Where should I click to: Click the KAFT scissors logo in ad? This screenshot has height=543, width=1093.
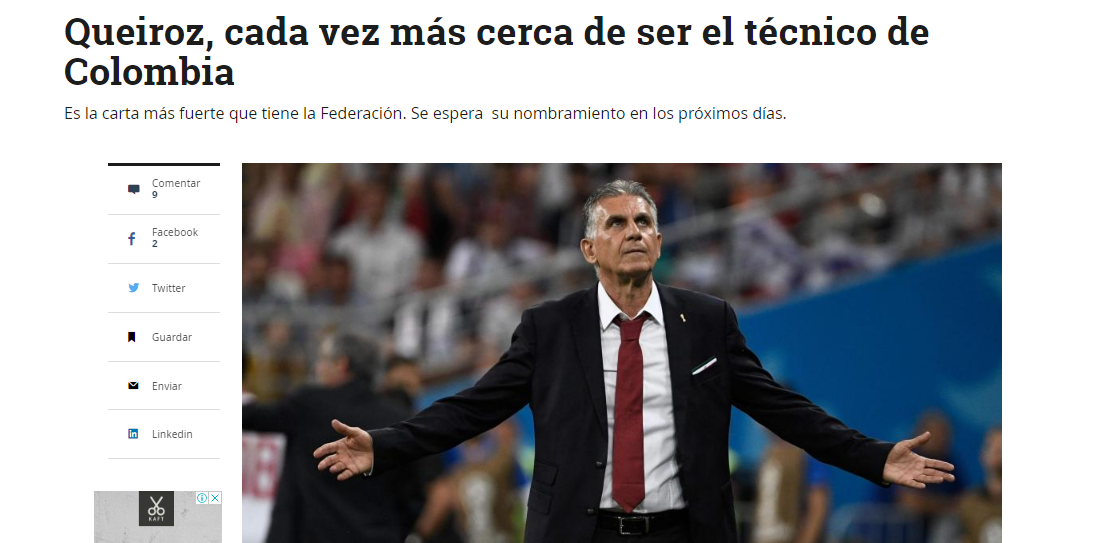click(156, 508)
